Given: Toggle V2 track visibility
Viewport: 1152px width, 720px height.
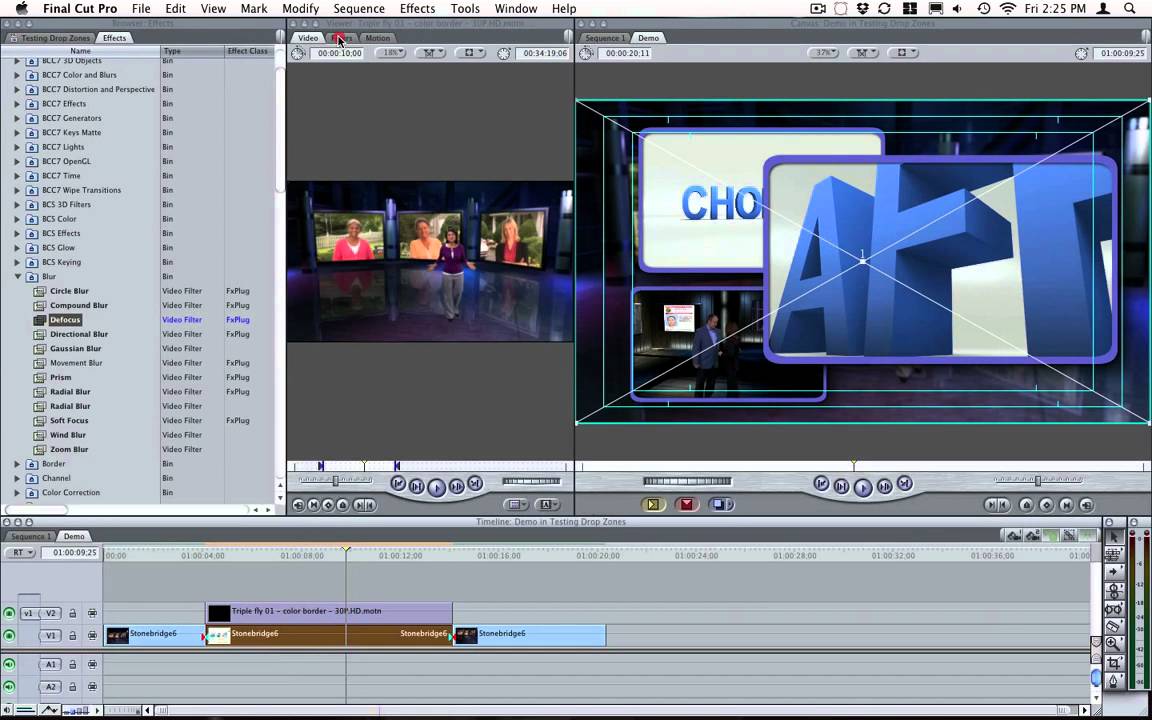Looking at the screenshot, I should [9, 613].
